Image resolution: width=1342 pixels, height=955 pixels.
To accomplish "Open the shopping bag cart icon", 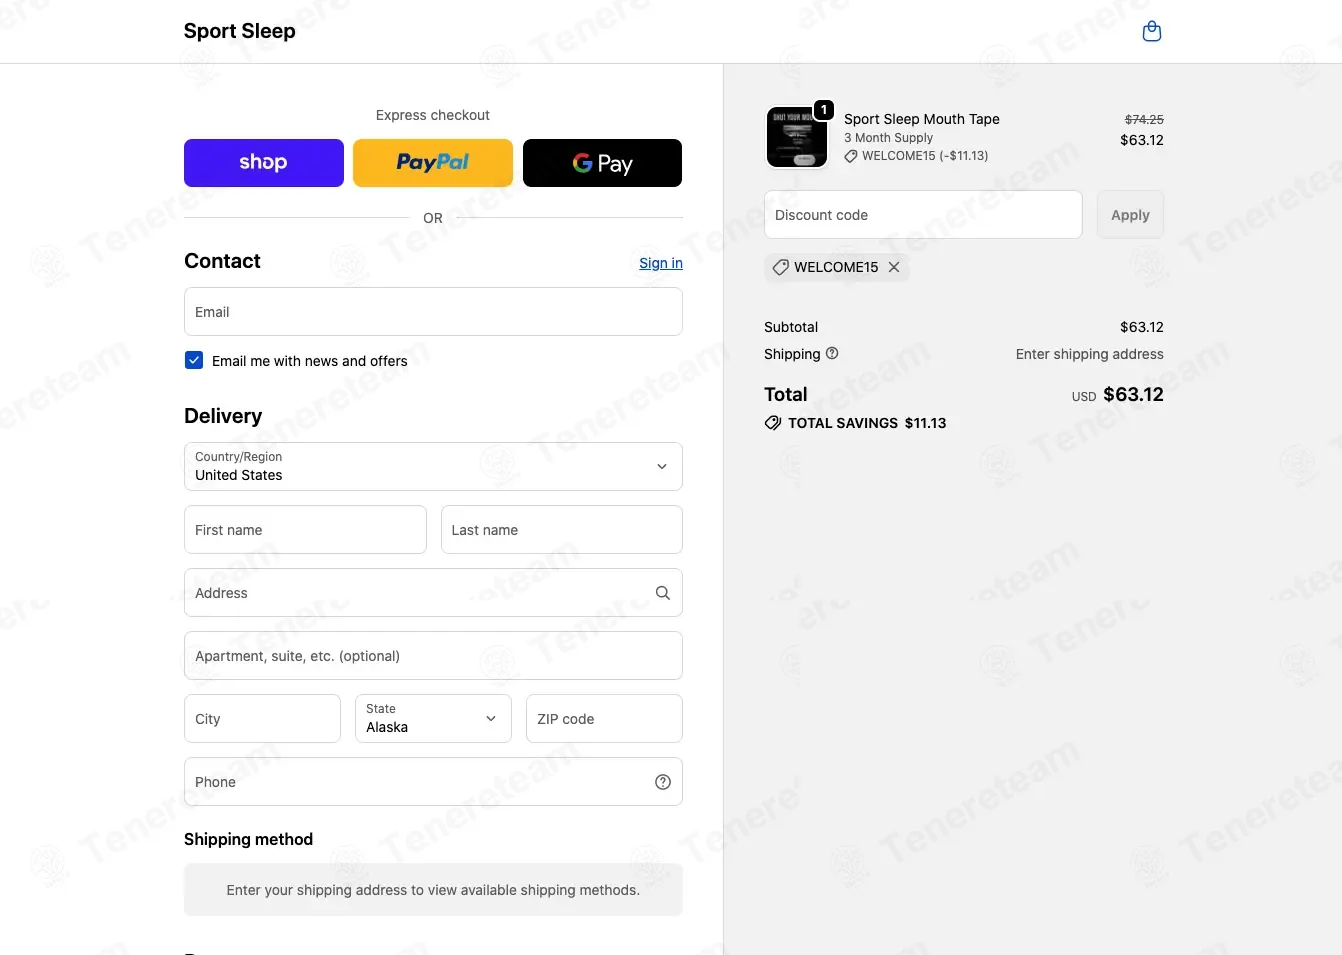I will tap(1152, 31).
